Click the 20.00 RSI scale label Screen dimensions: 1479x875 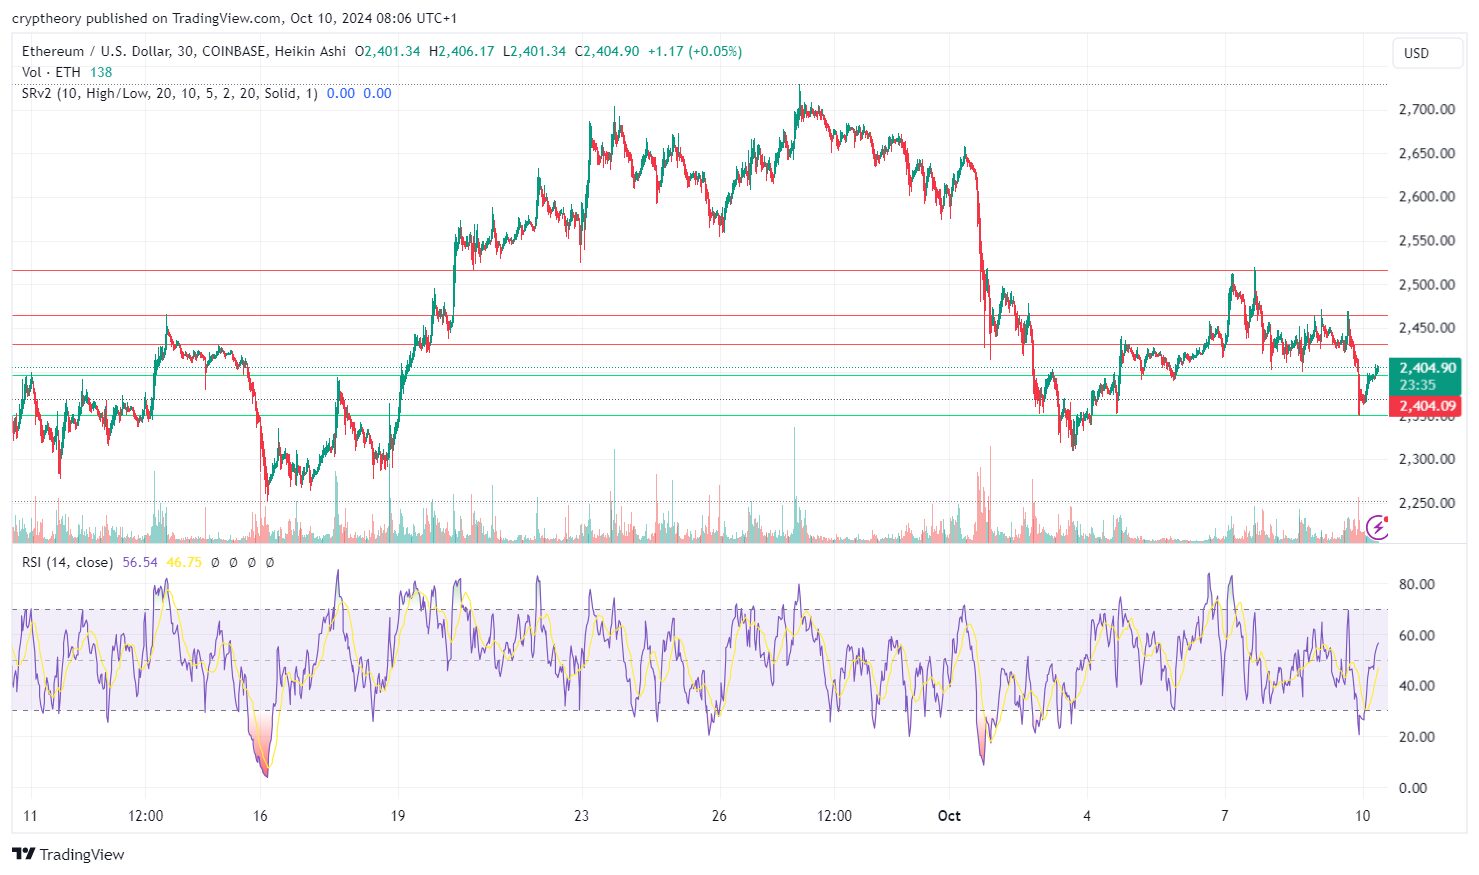click(x=1417, y=737)
